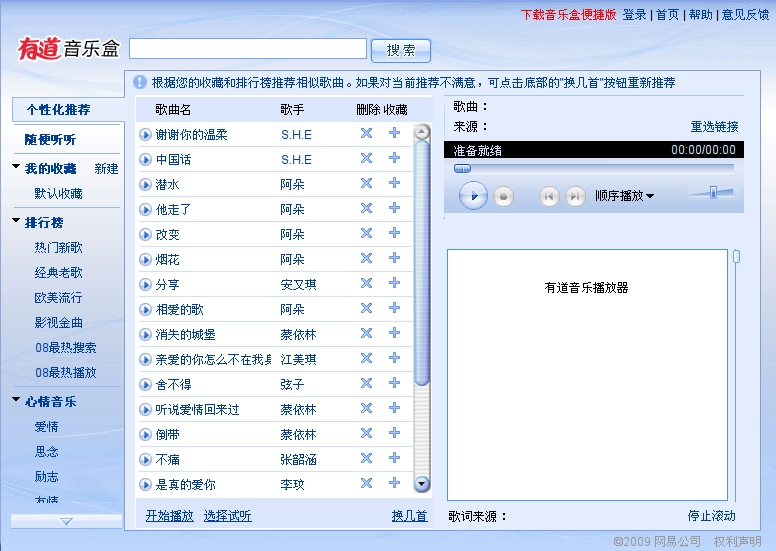
Task: Stop playback with the stop button
Action: pyautogui.click(x=503, y=197)
